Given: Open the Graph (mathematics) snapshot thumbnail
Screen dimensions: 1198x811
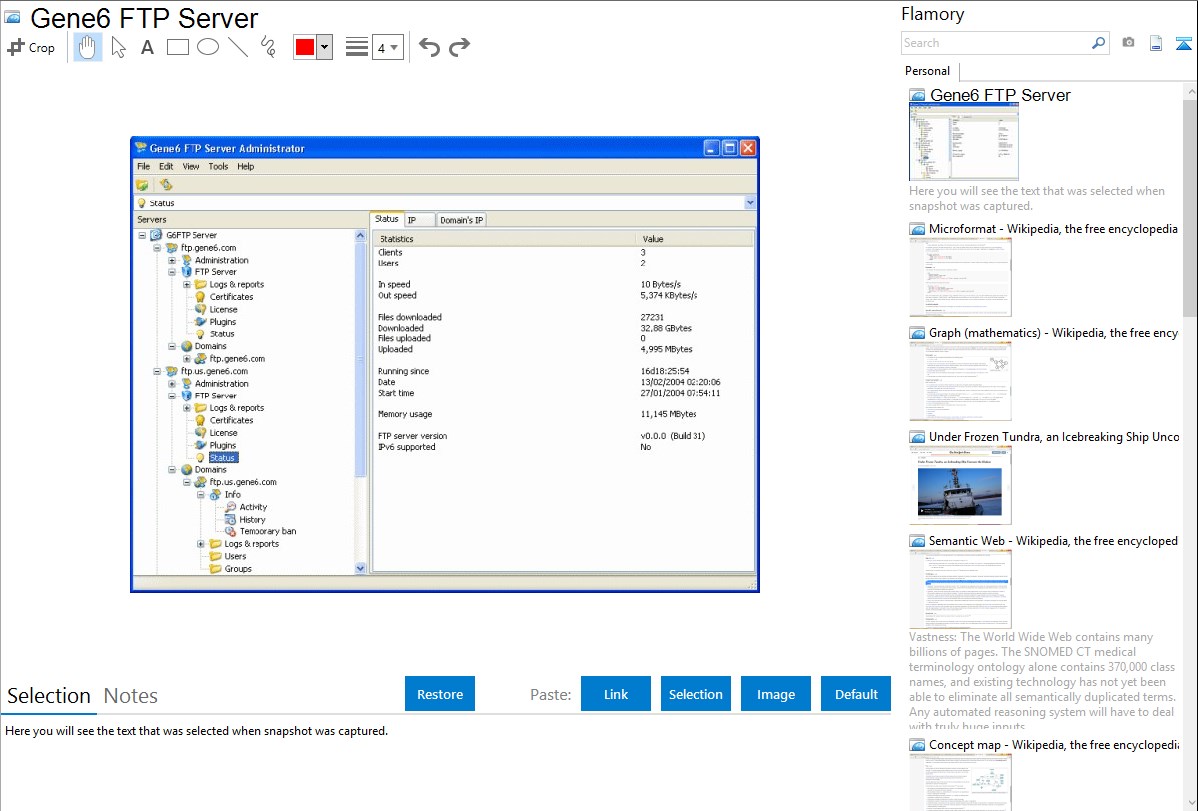Looking at the screenshot, I should pyautogui.click(x=960, y=381).
